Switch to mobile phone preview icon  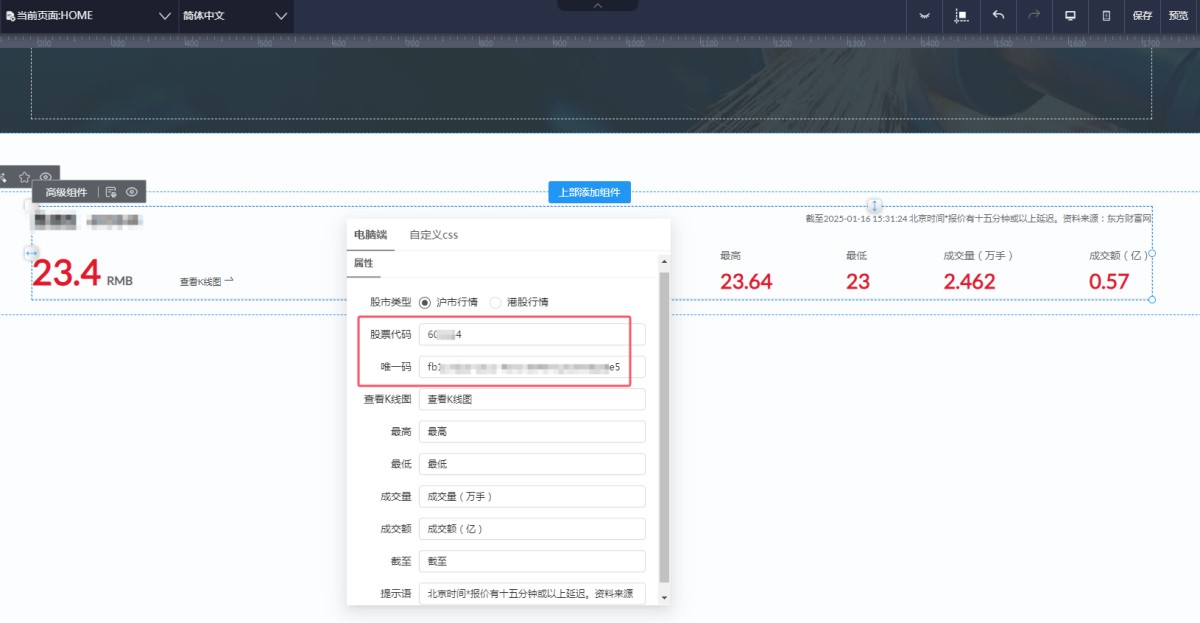(1106, 16)
